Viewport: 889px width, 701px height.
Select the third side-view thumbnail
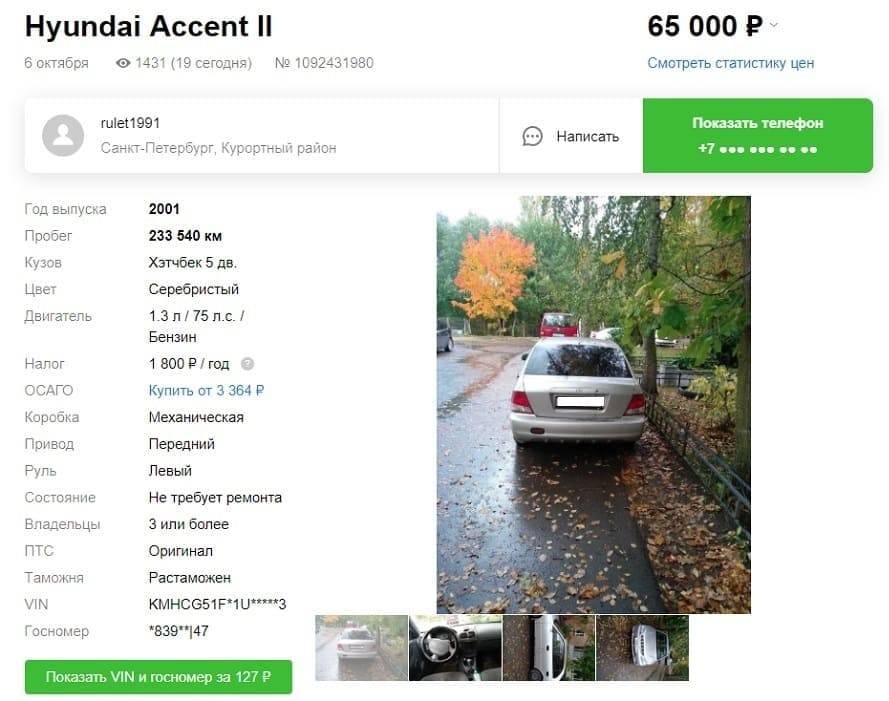(549, 648)
